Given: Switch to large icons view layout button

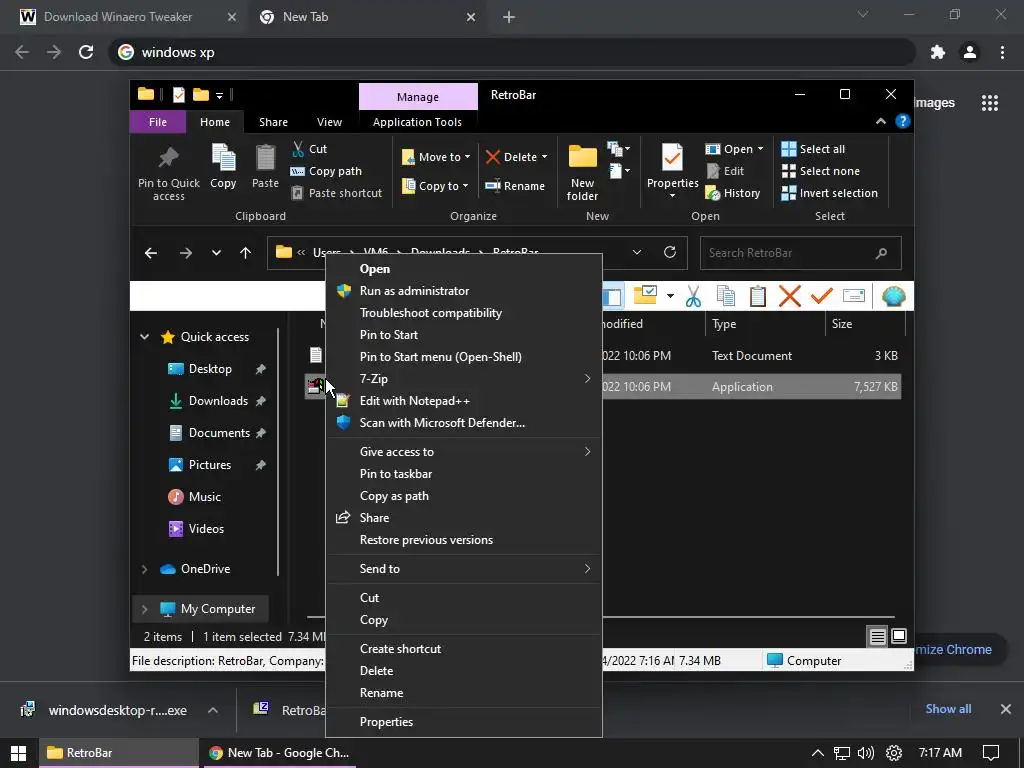Looking at the screenshot, I should pos(899,636).
